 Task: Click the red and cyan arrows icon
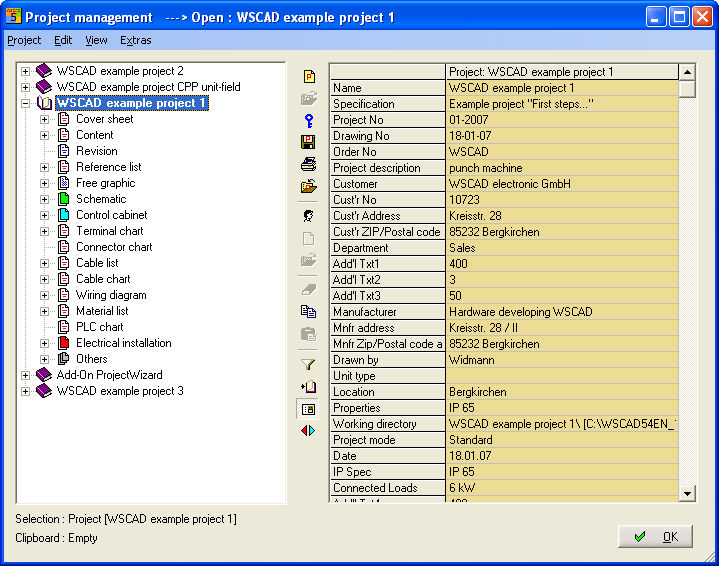tap(308, 430)
